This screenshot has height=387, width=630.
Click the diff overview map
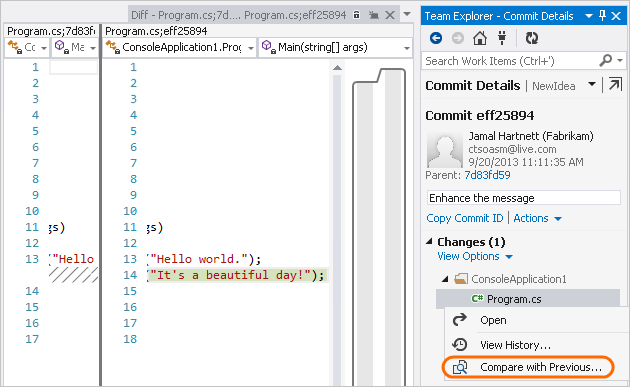click(379, 227)
